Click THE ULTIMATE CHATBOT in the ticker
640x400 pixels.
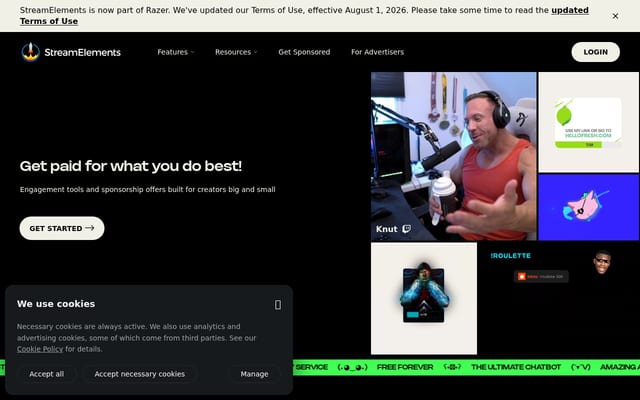point(516,367)
